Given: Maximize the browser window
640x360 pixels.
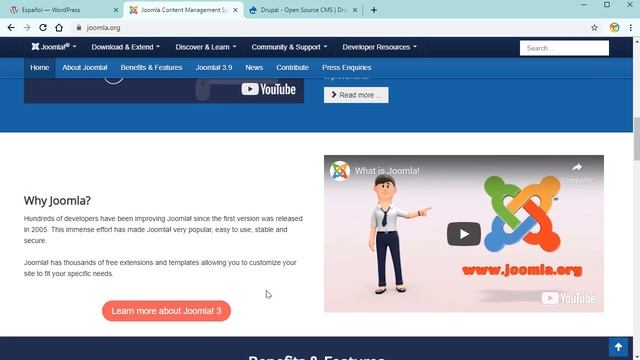Looking at the screenshot, I should coord(607,5).
